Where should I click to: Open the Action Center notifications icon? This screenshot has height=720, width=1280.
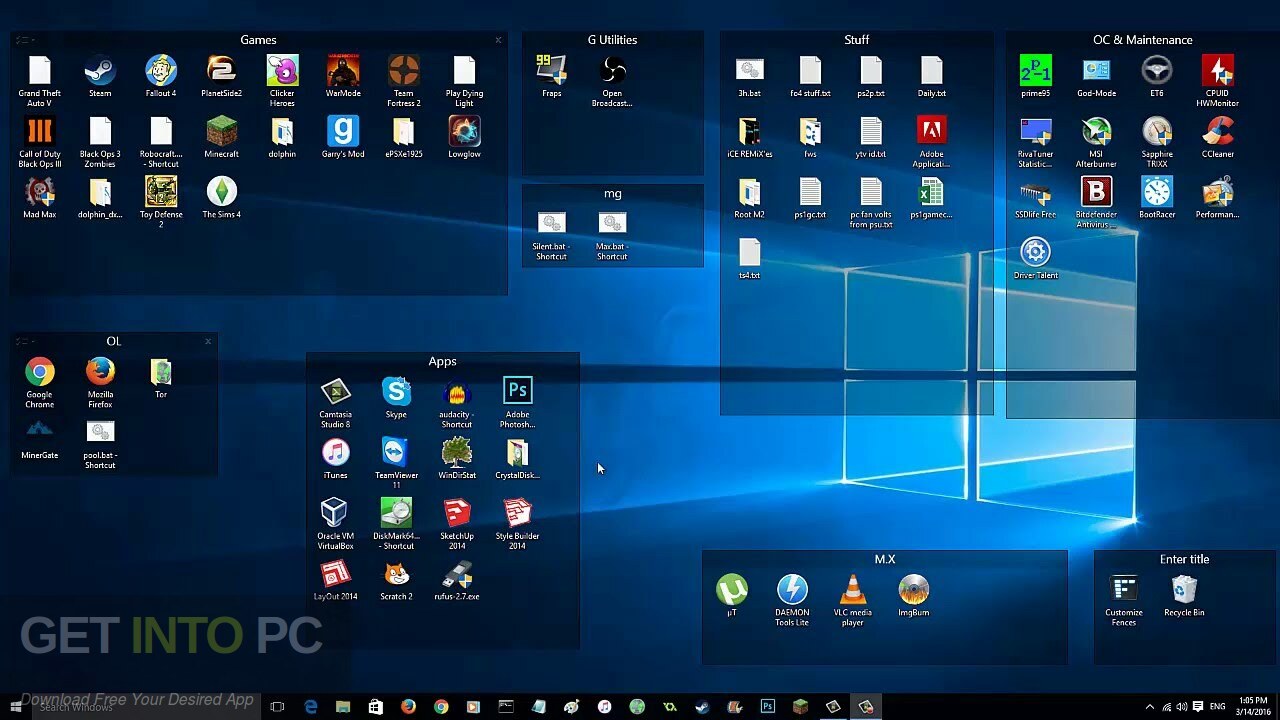(x=1198, y=707)
